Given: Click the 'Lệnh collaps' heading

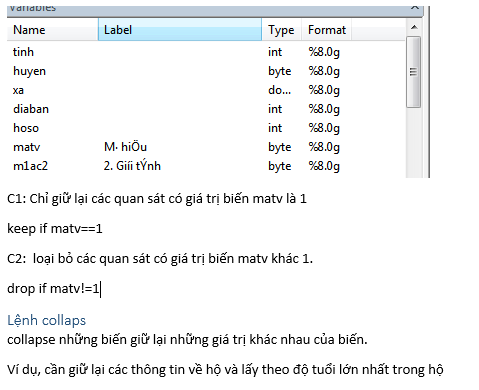Looking at the screenshot, I should 47,320.
